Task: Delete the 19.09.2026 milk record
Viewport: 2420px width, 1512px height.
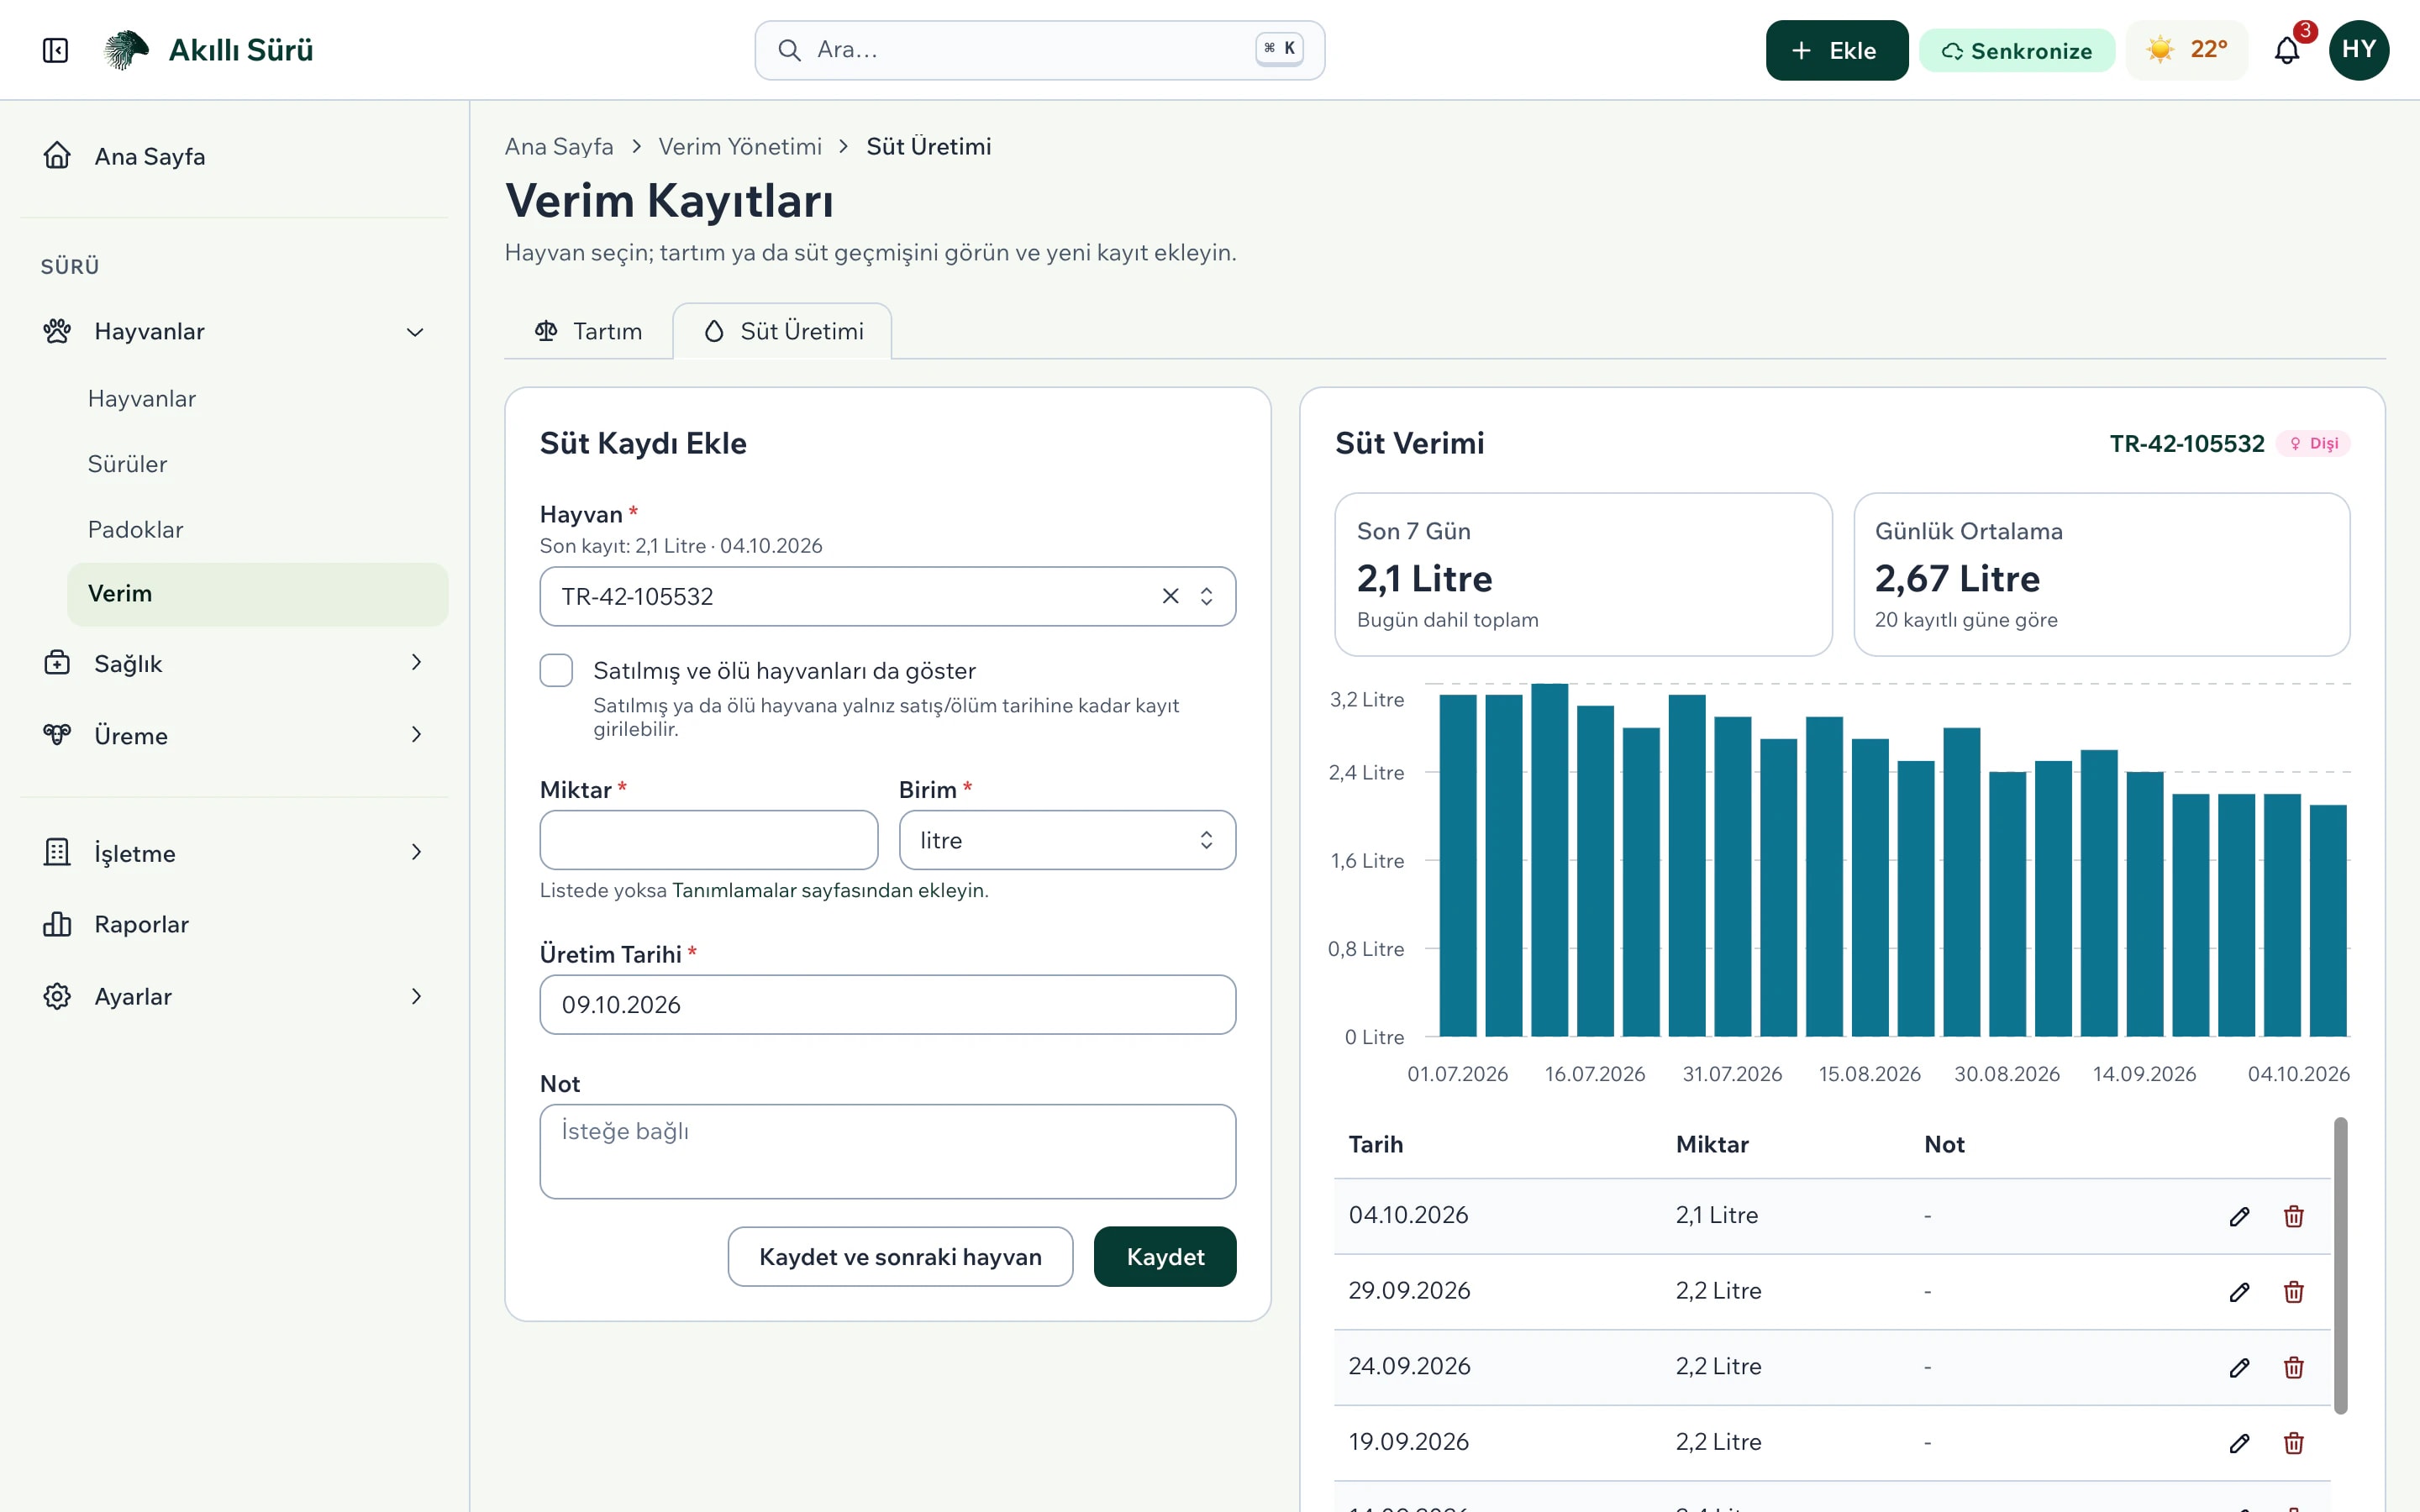Action: tap(2294, 1443)
